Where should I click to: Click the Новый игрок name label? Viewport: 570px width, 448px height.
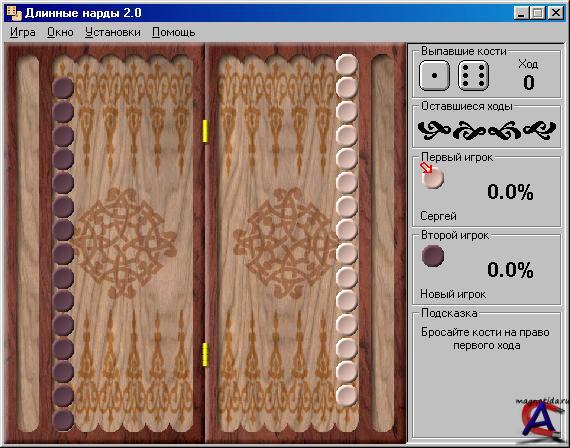pos(453,294)
